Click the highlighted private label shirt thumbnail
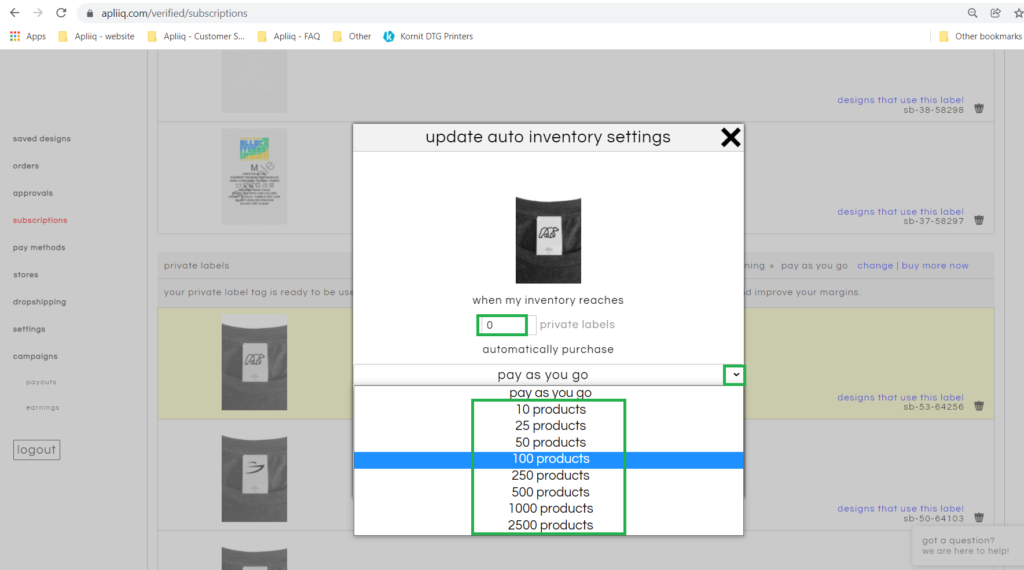1024x570 pixels. [x=254, y=362]
